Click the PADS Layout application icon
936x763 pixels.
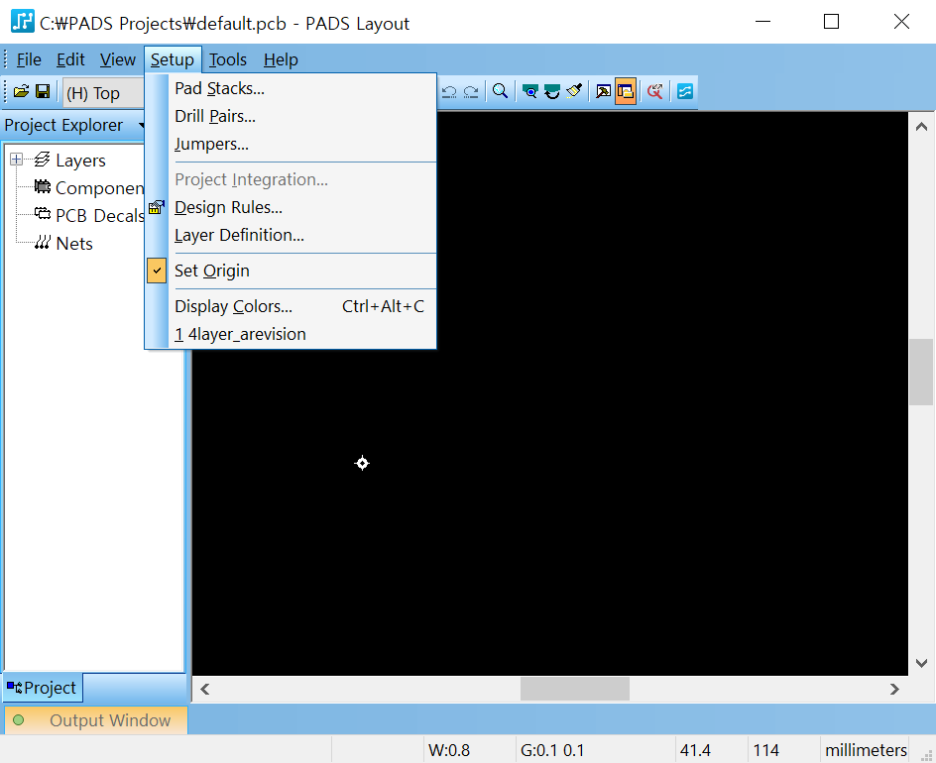[x=23, y=21]
